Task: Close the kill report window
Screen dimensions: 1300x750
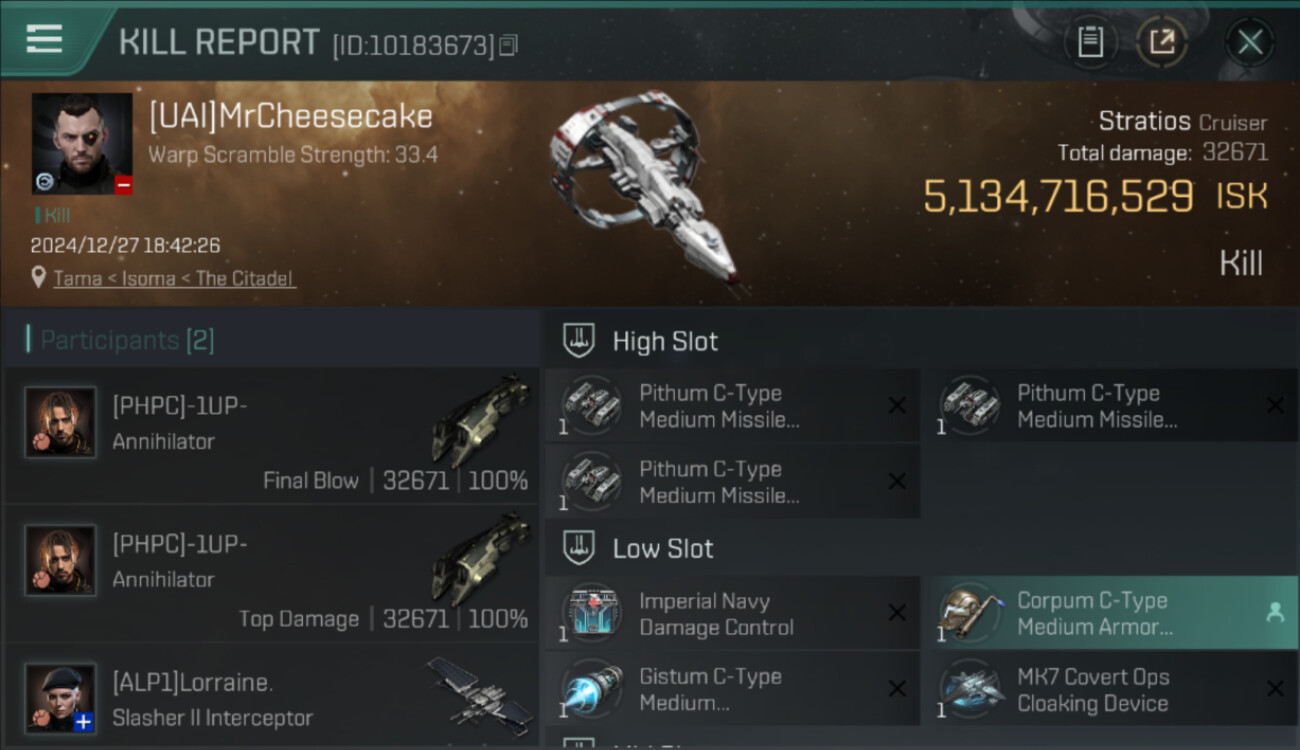Action: point(1249,42)
